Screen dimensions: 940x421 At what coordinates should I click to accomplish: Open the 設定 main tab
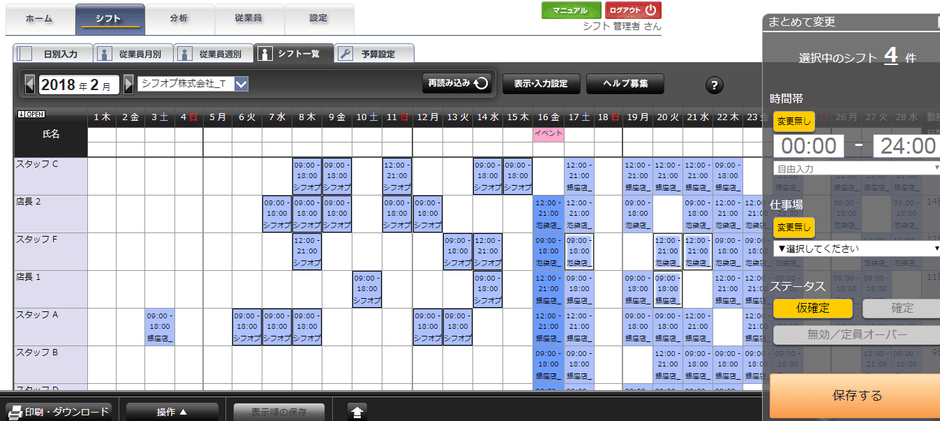click(x=318, y=19)
